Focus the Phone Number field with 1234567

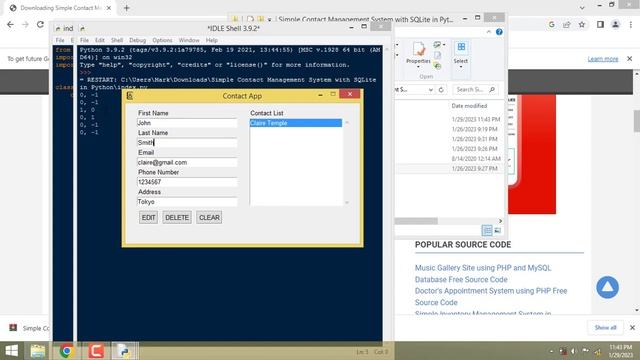tap(187, 182)
